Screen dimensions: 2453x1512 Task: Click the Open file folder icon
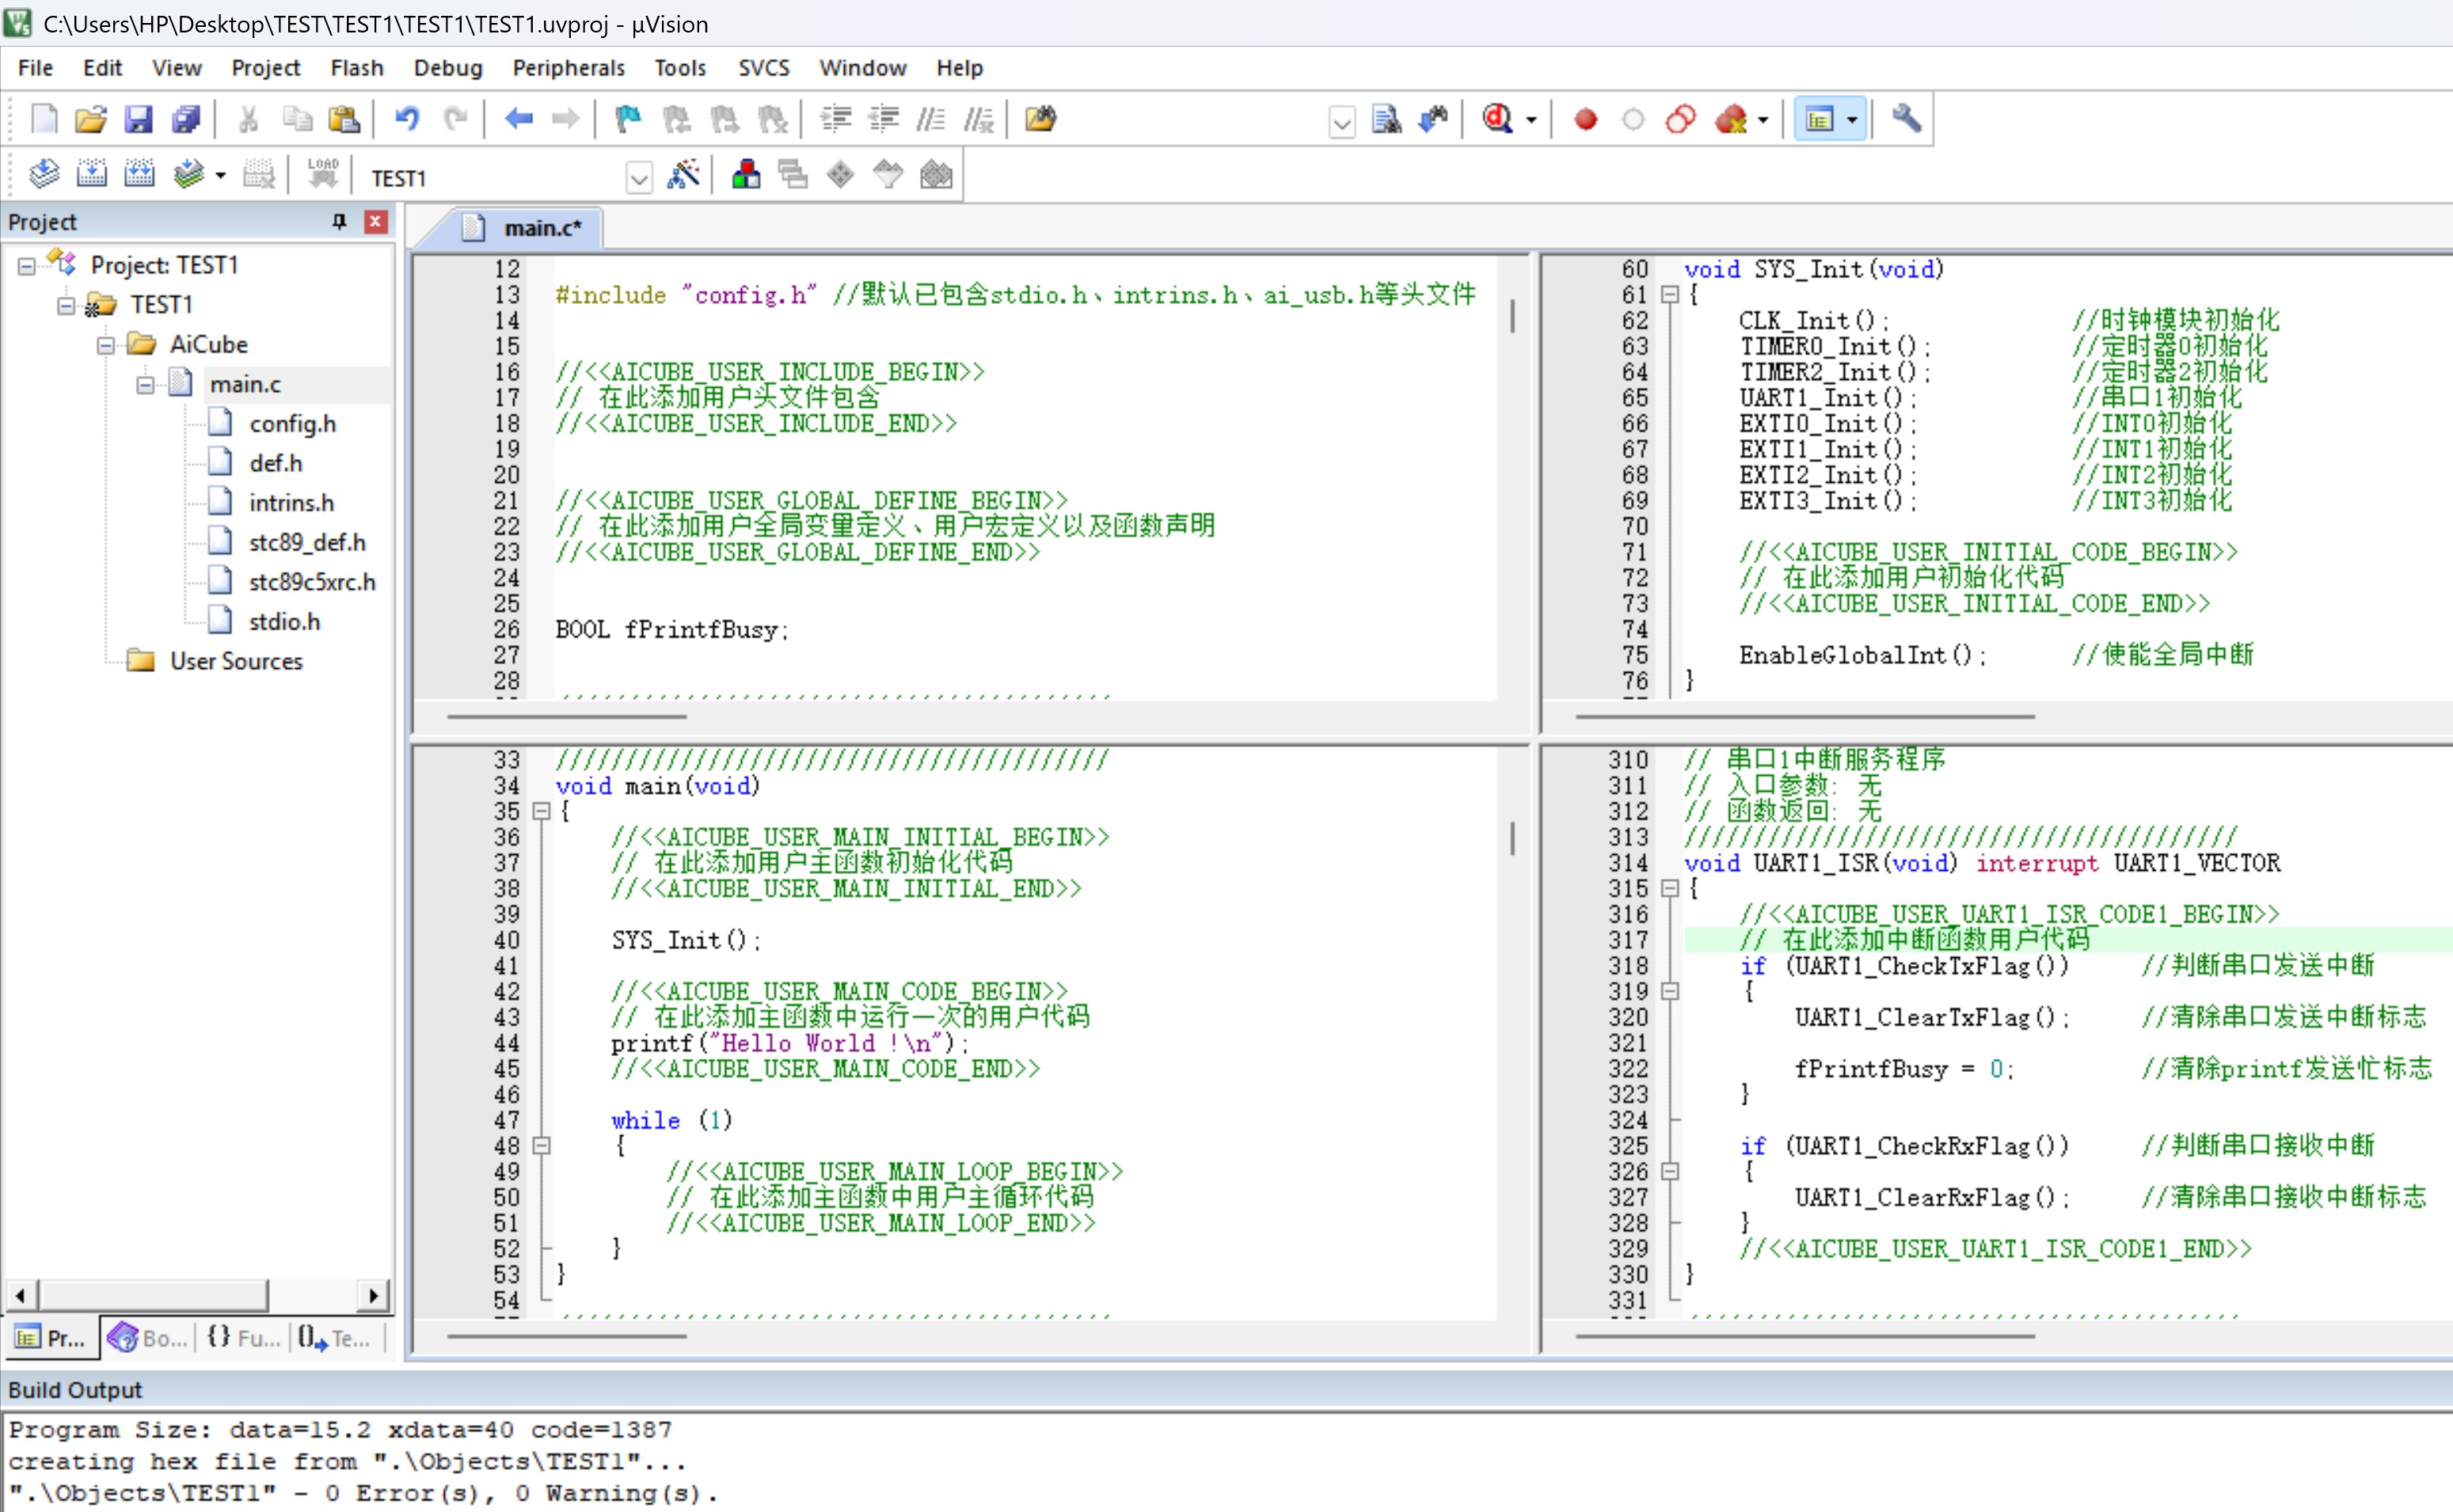pyautogui.click(x=91, y=120)
